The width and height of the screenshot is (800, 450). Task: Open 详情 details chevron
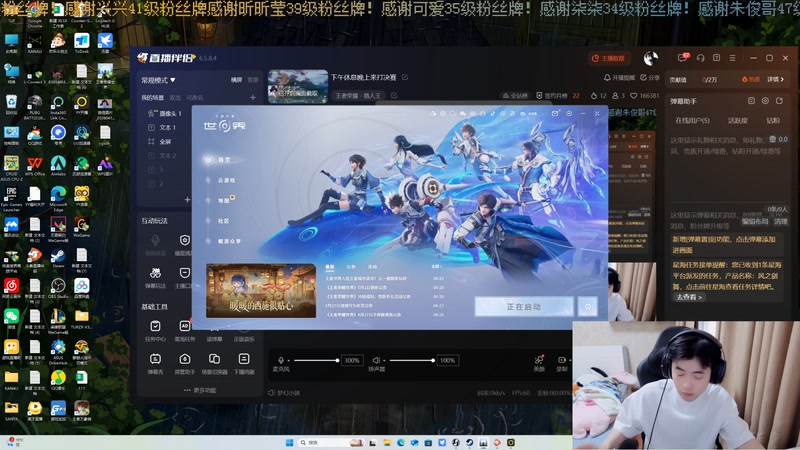click(775, 80)
